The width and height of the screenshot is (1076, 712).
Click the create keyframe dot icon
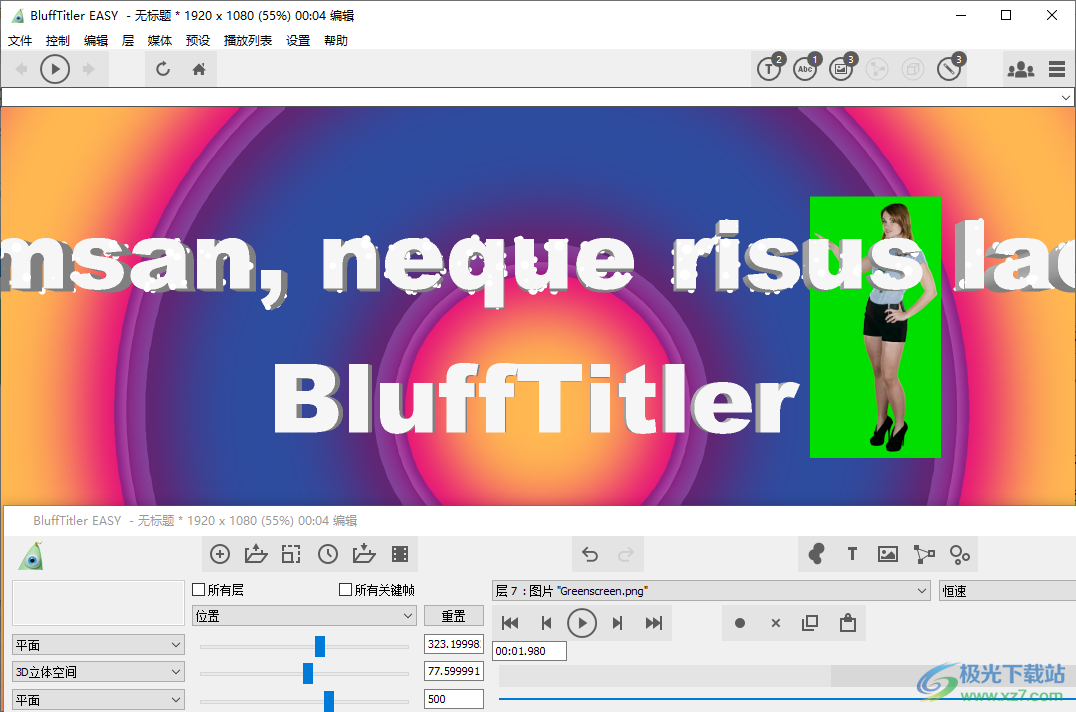pyautogui.click(x=740, y=623)
